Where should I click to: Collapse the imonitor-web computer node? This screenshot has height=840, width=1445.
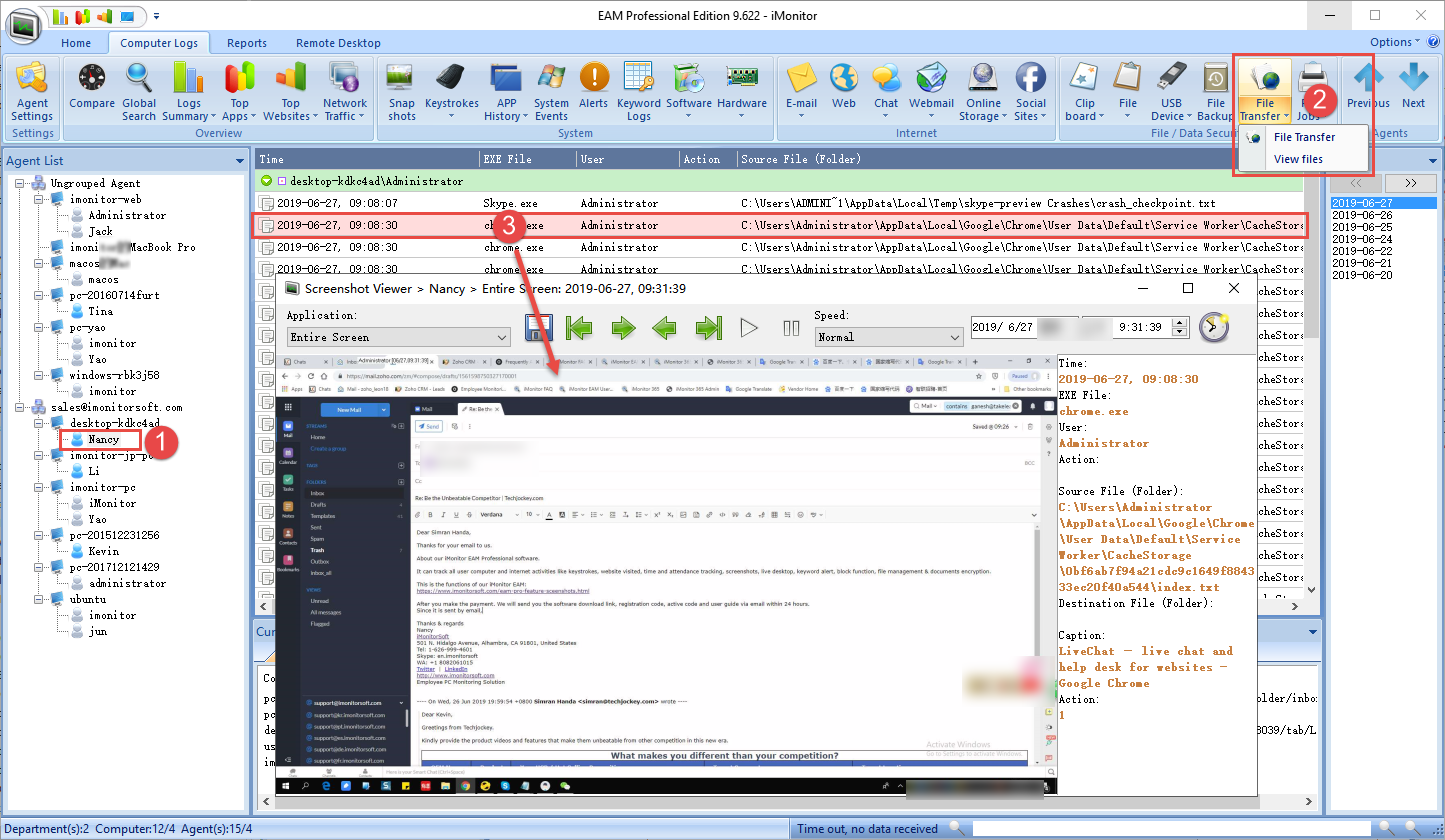[x=39, y=199]
